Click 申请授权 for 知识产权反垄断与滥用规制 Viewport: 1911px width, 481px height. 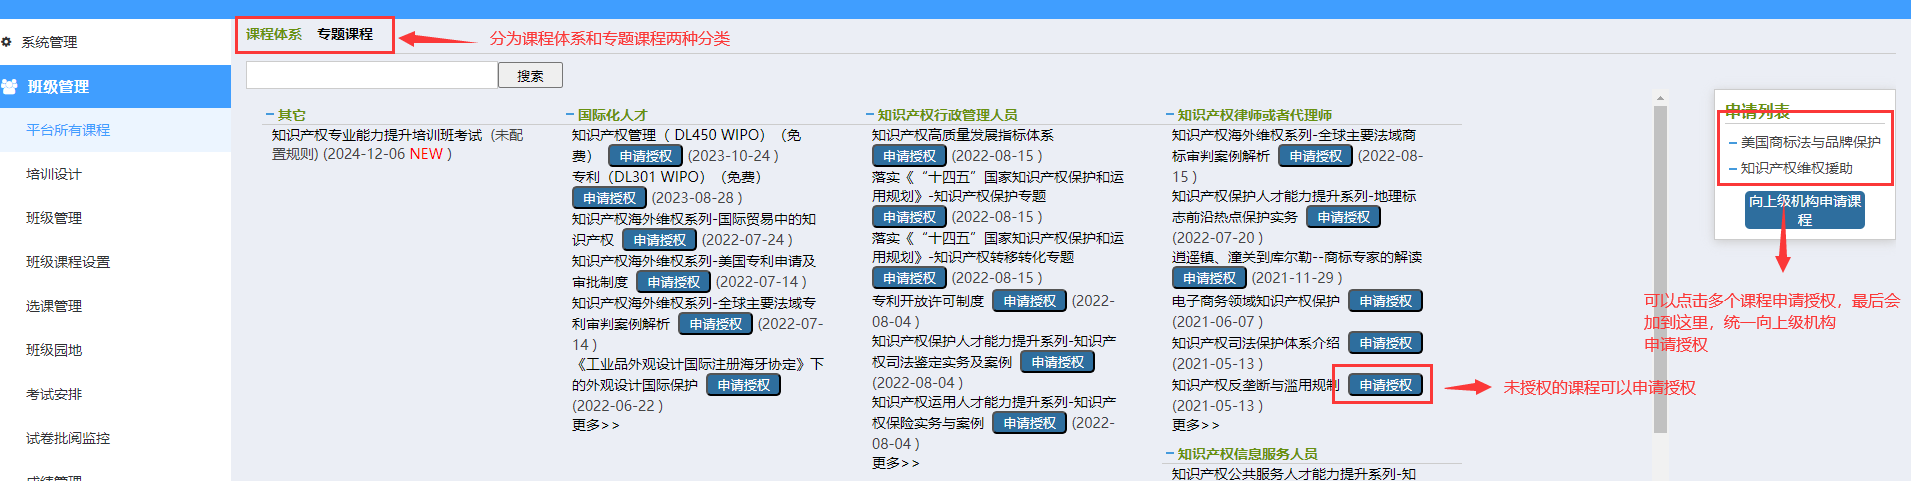tap(1386, 385)
